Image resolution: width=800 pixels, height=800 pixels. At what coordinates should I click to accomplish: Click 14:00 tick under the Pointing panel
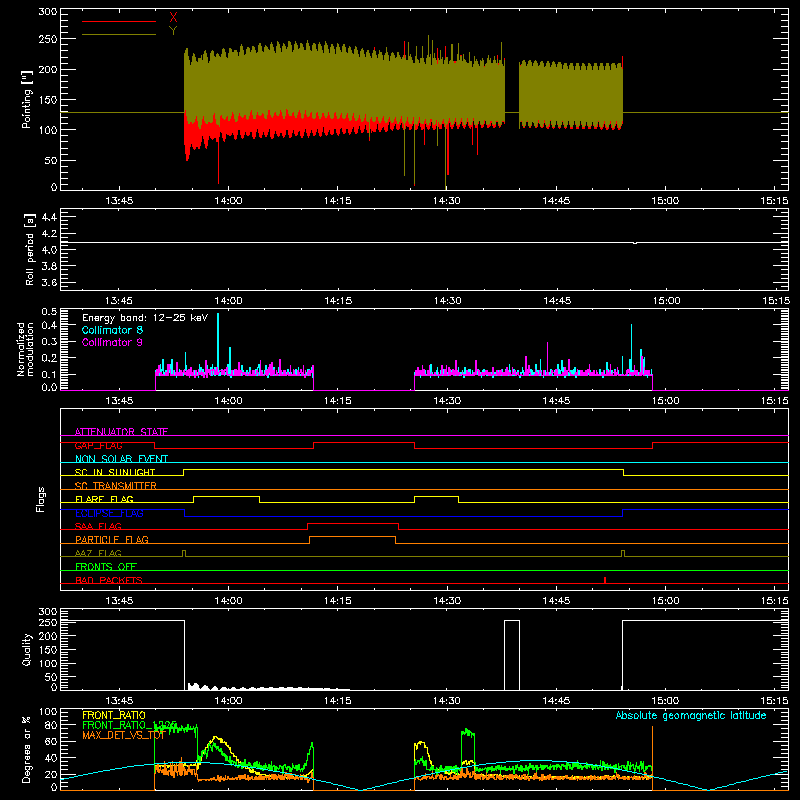click(x=228, y=201)
